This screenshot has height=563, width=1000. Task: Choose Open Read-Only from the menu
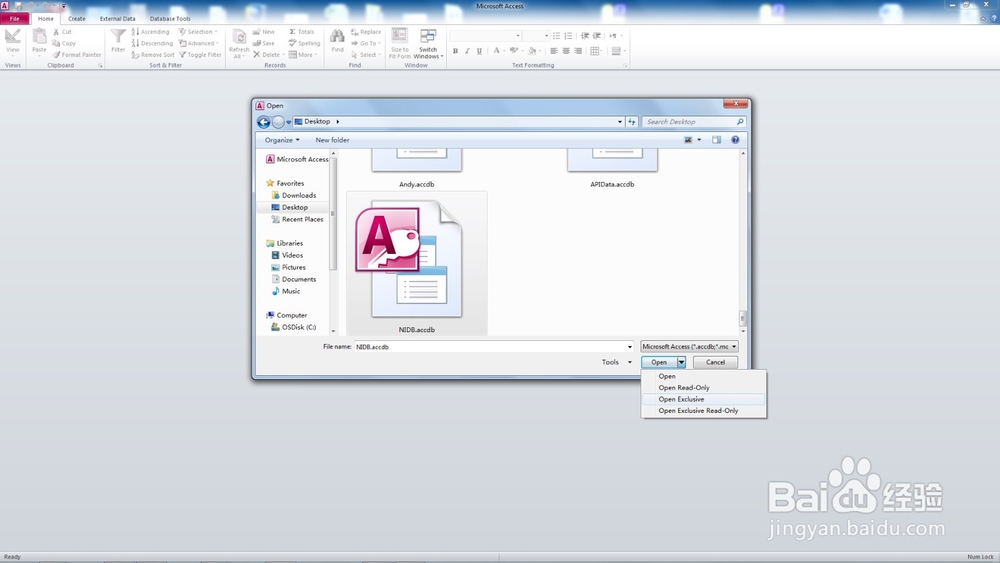pyautogui.click(x=703, y=388)
